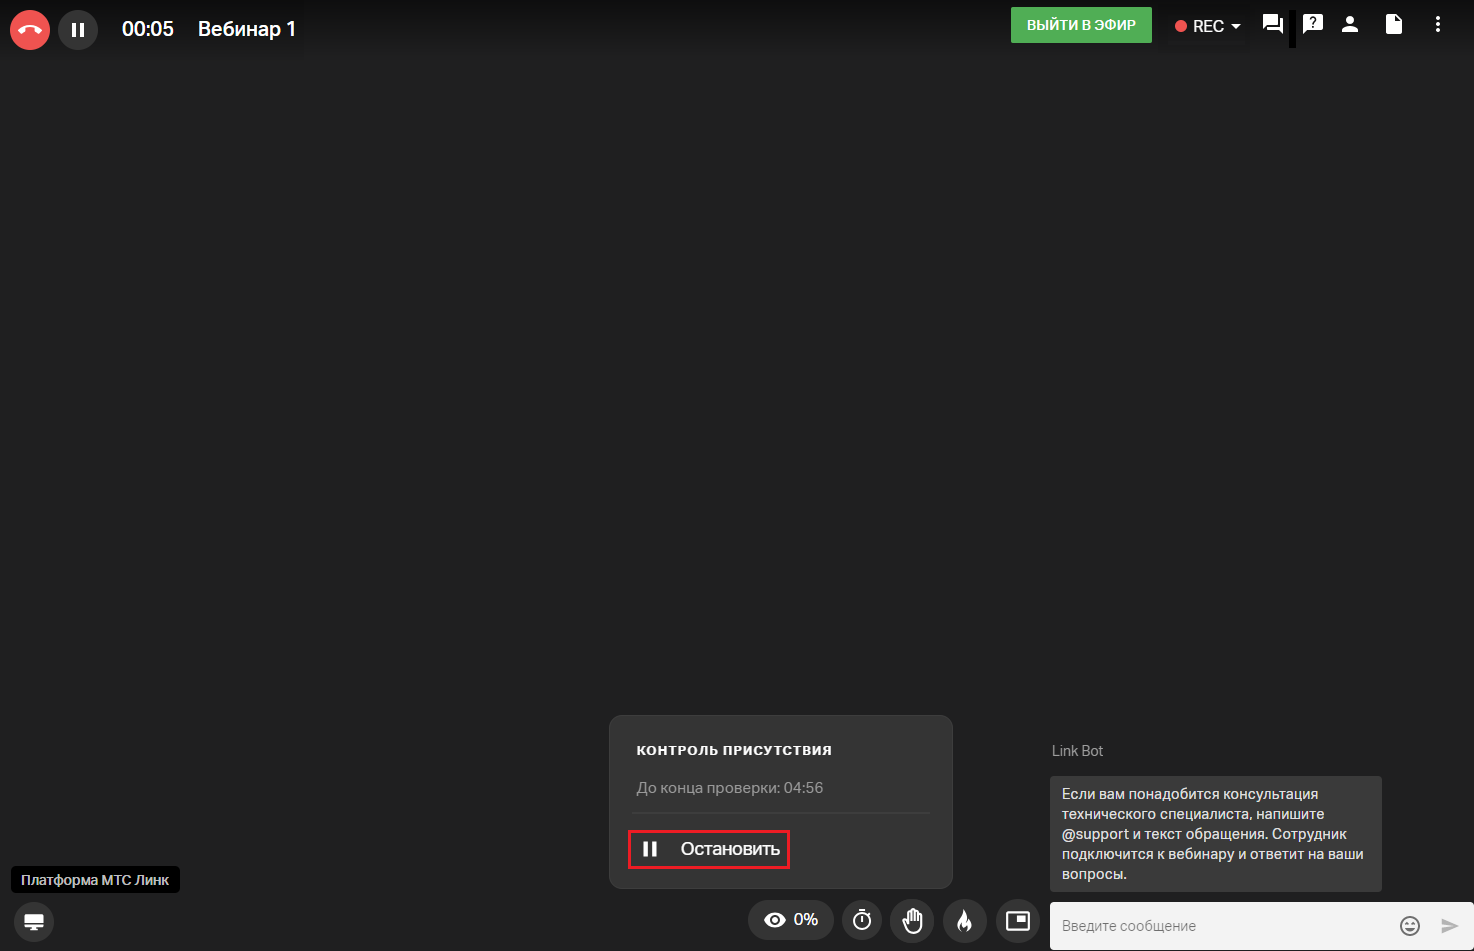The height and width of the screenshot is (951, 1474).
Task: Click the raise hand icon
Action: [x=912, y=920]
